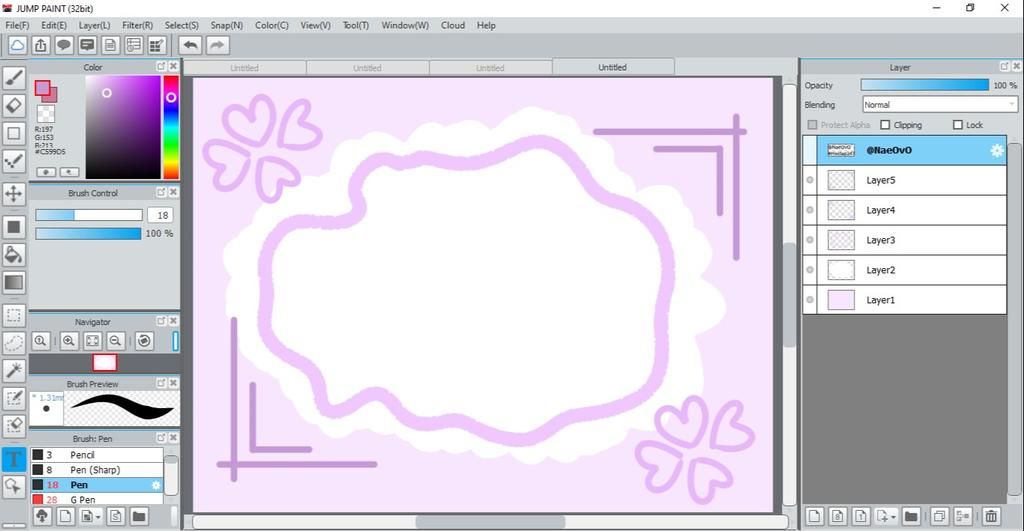
Task: Select the Eraser tool
Action: pyautogui.click(x=14, y=105)
